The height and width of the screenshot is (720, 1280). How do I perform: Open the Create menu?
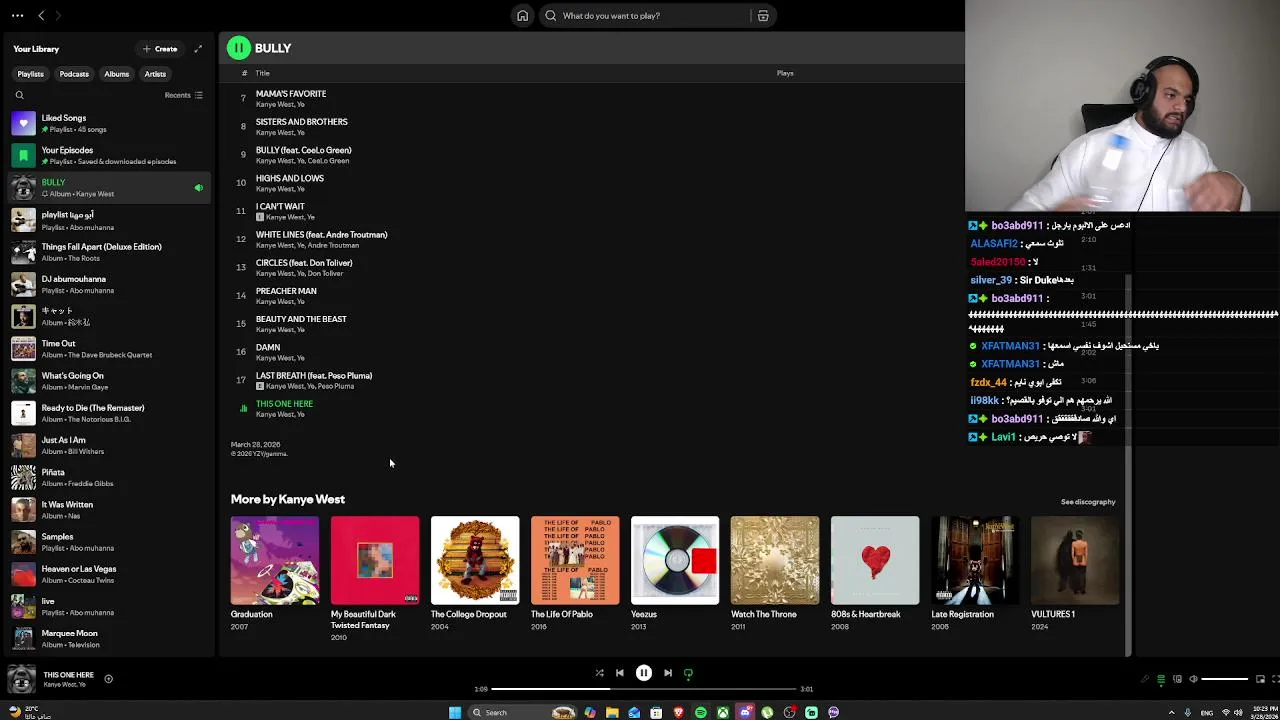tap(160, 49)
